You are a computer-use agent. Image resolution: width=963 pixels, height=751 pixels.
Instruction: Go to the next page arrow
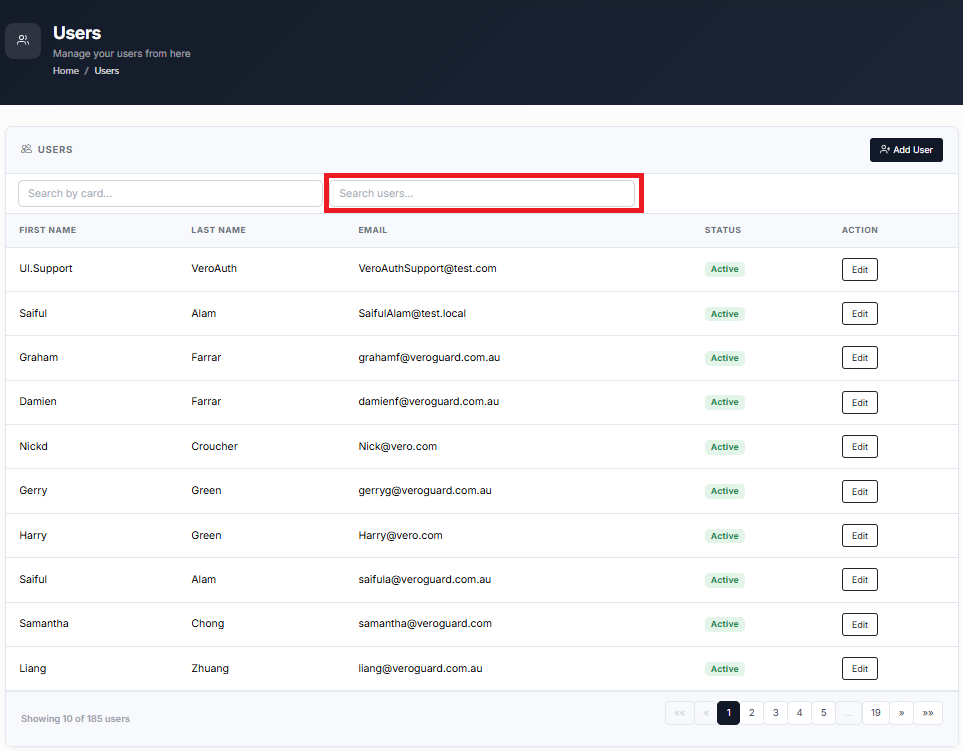coord(902,713)
